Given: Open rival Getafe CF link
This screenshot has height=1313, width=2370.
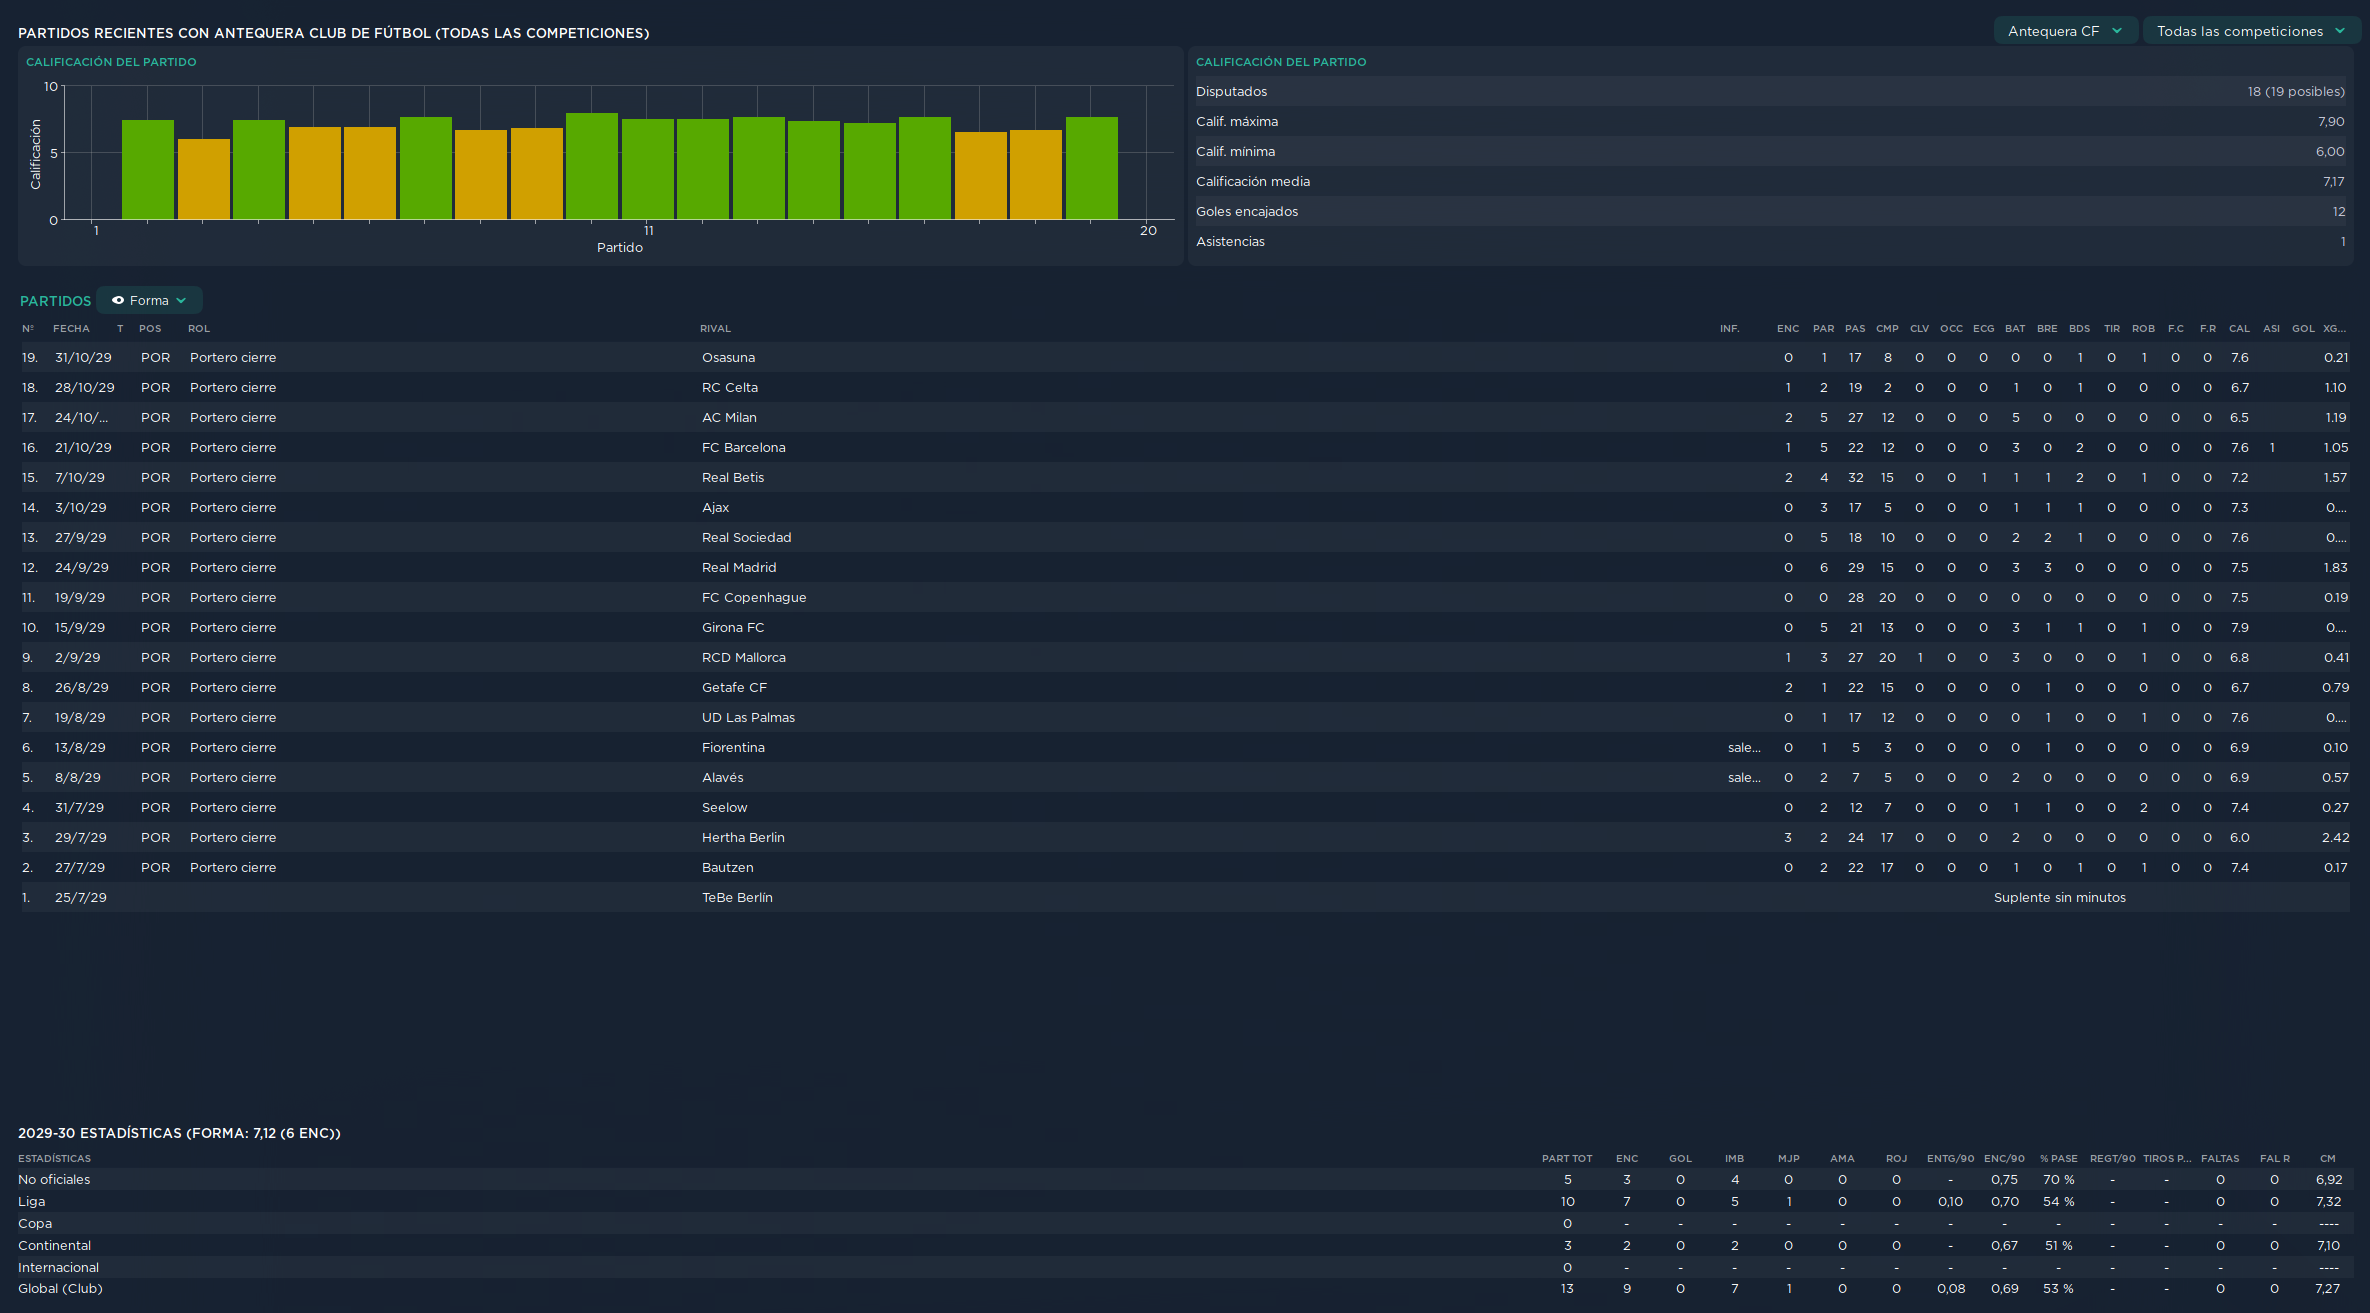Looking at the screenshot, I should point(734,688).
